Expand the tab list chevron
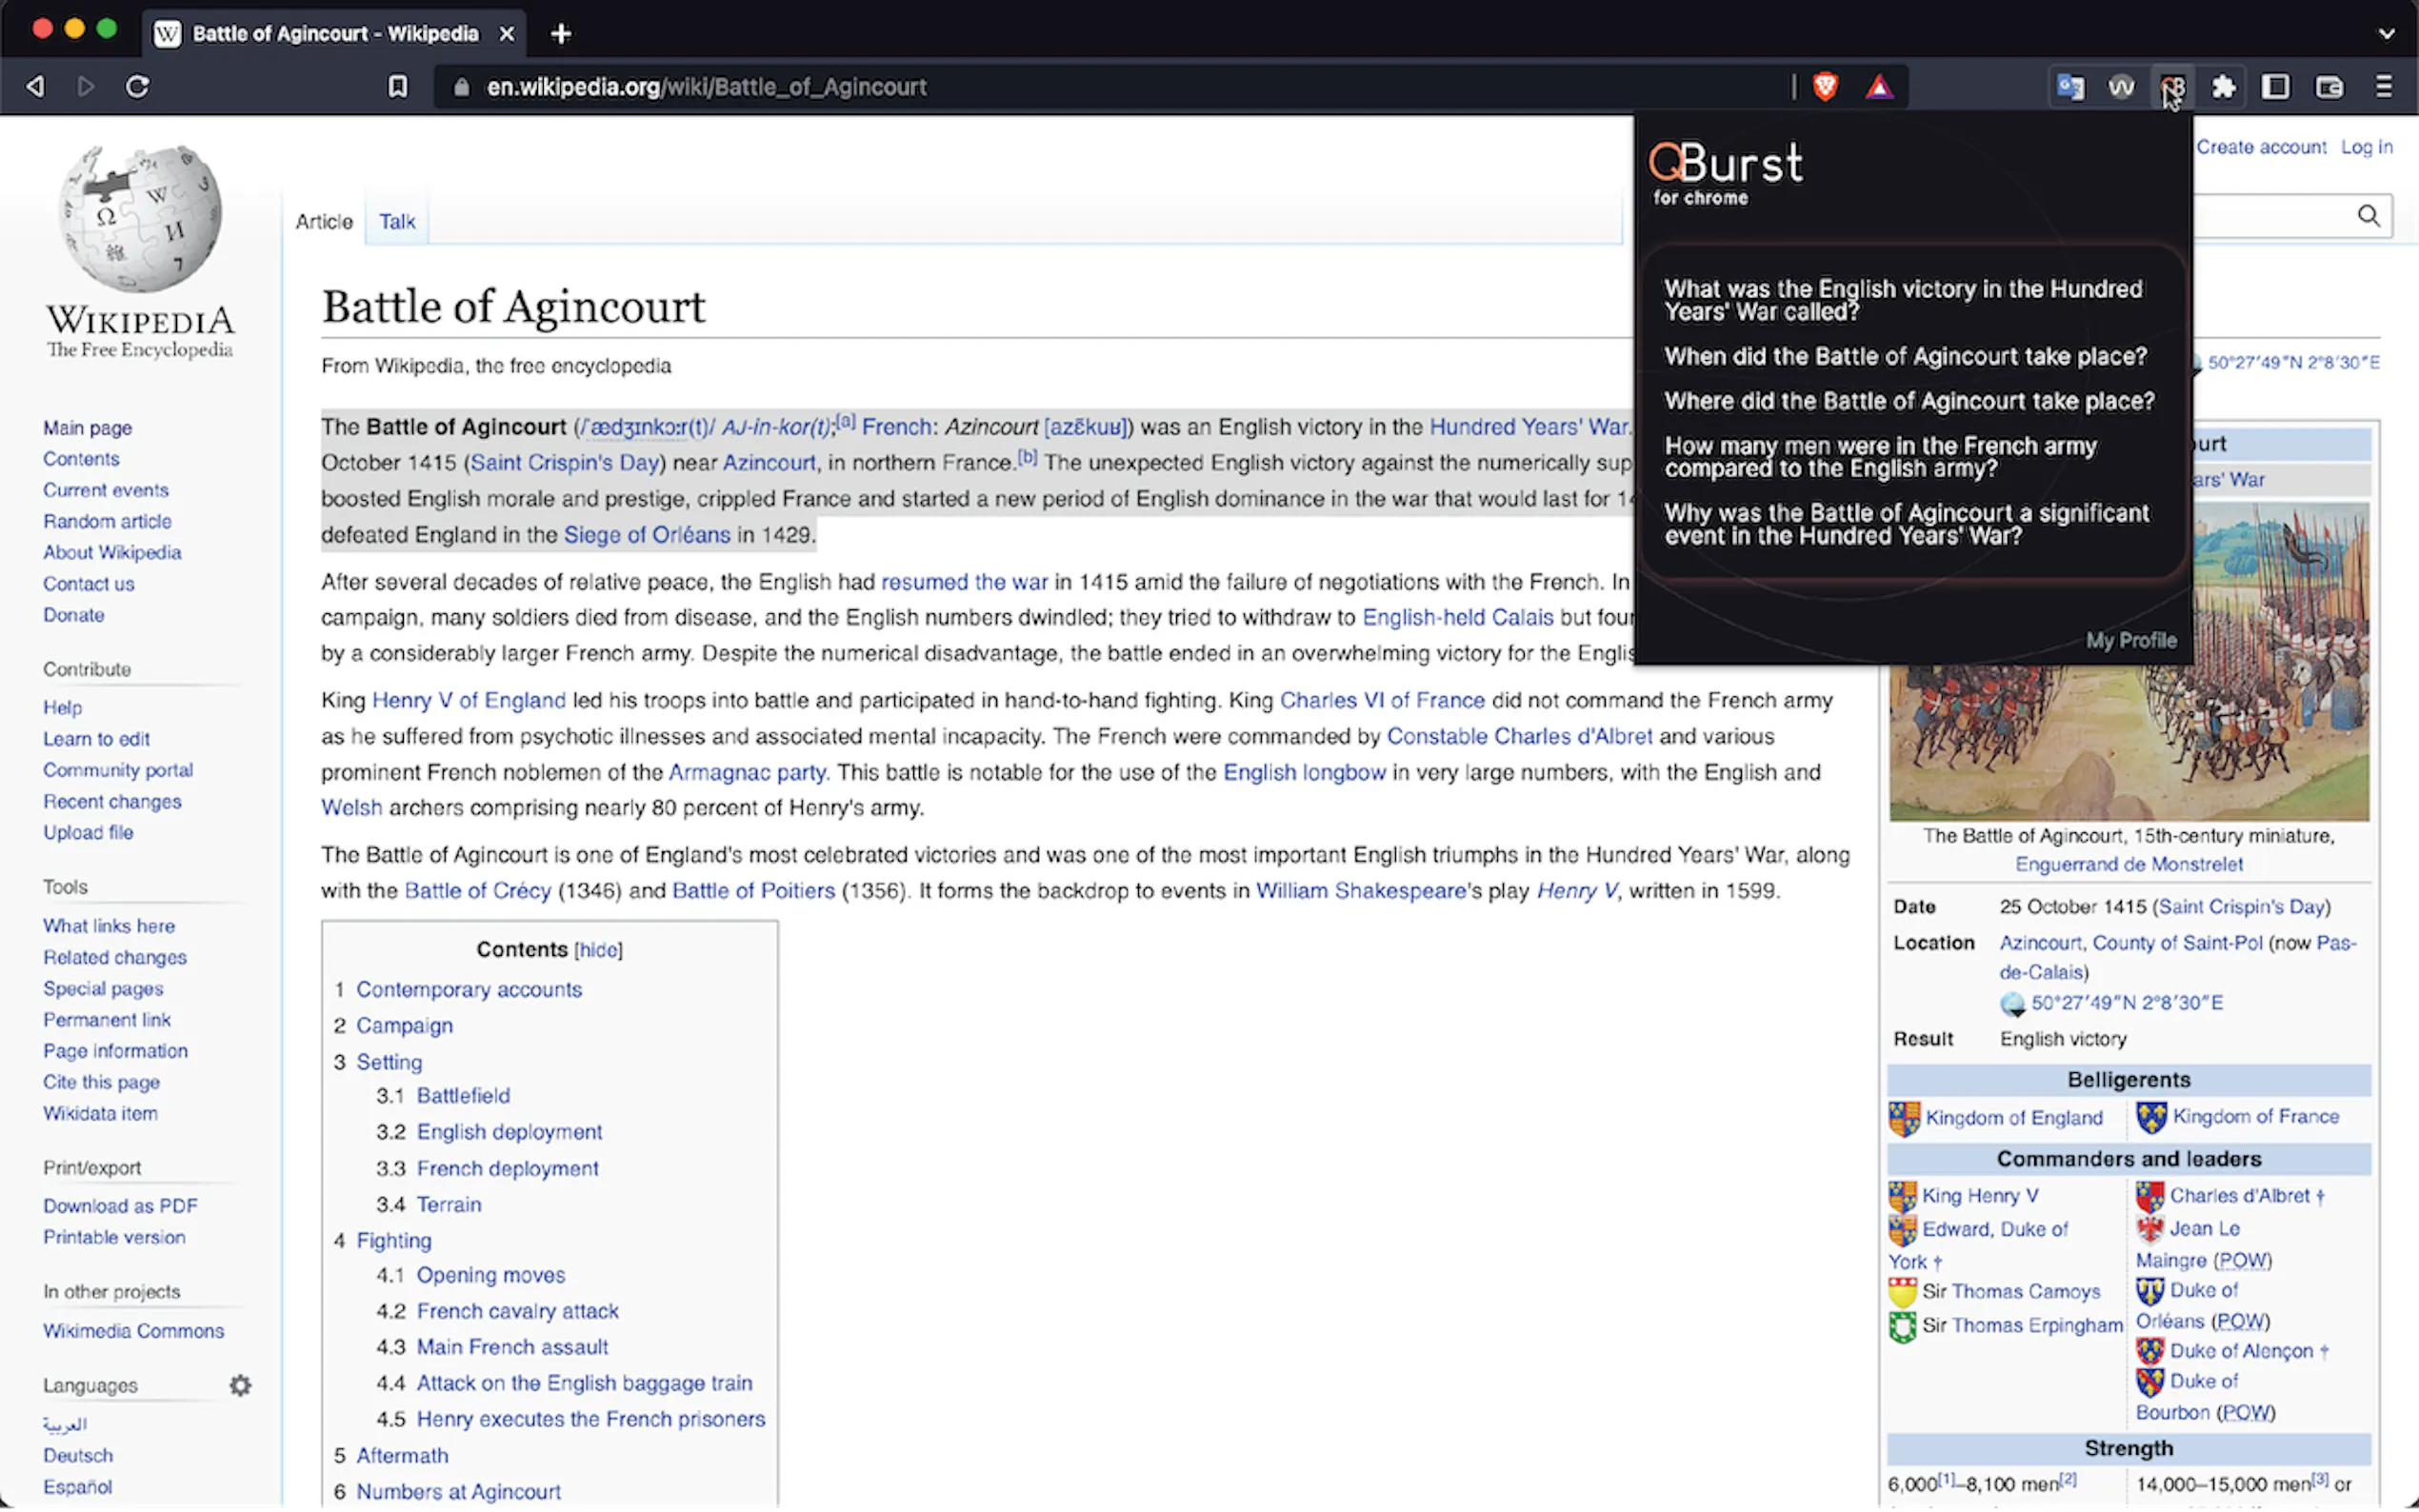 pyautogui.click(x=2386, y=33)
